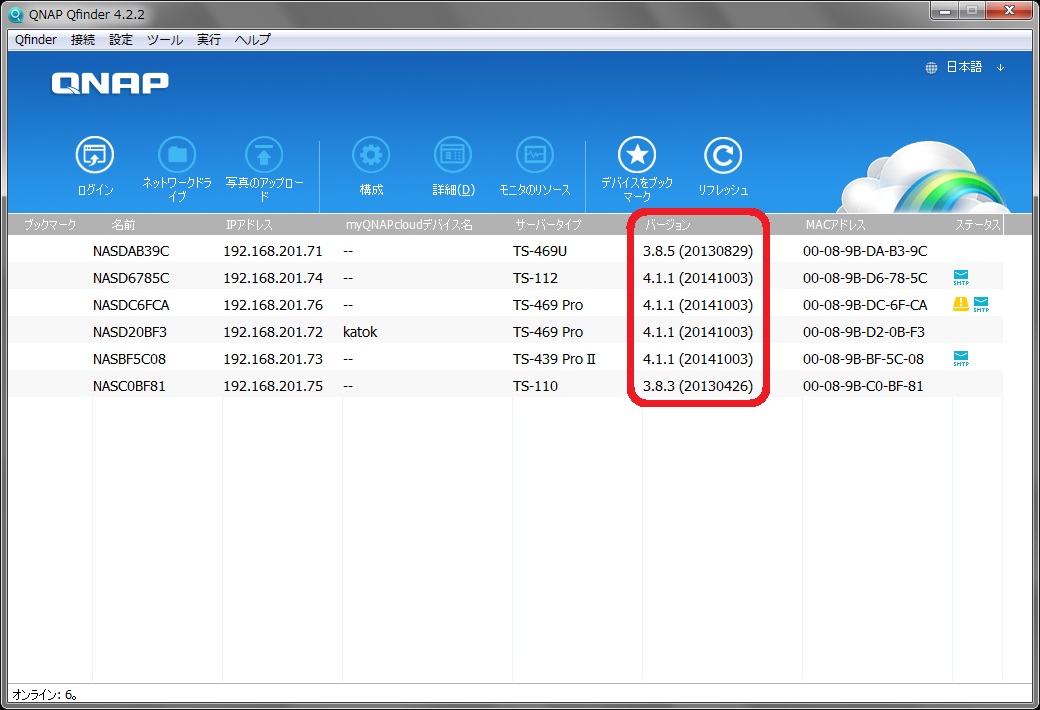Click server type TS-469U

pos(540,251)
